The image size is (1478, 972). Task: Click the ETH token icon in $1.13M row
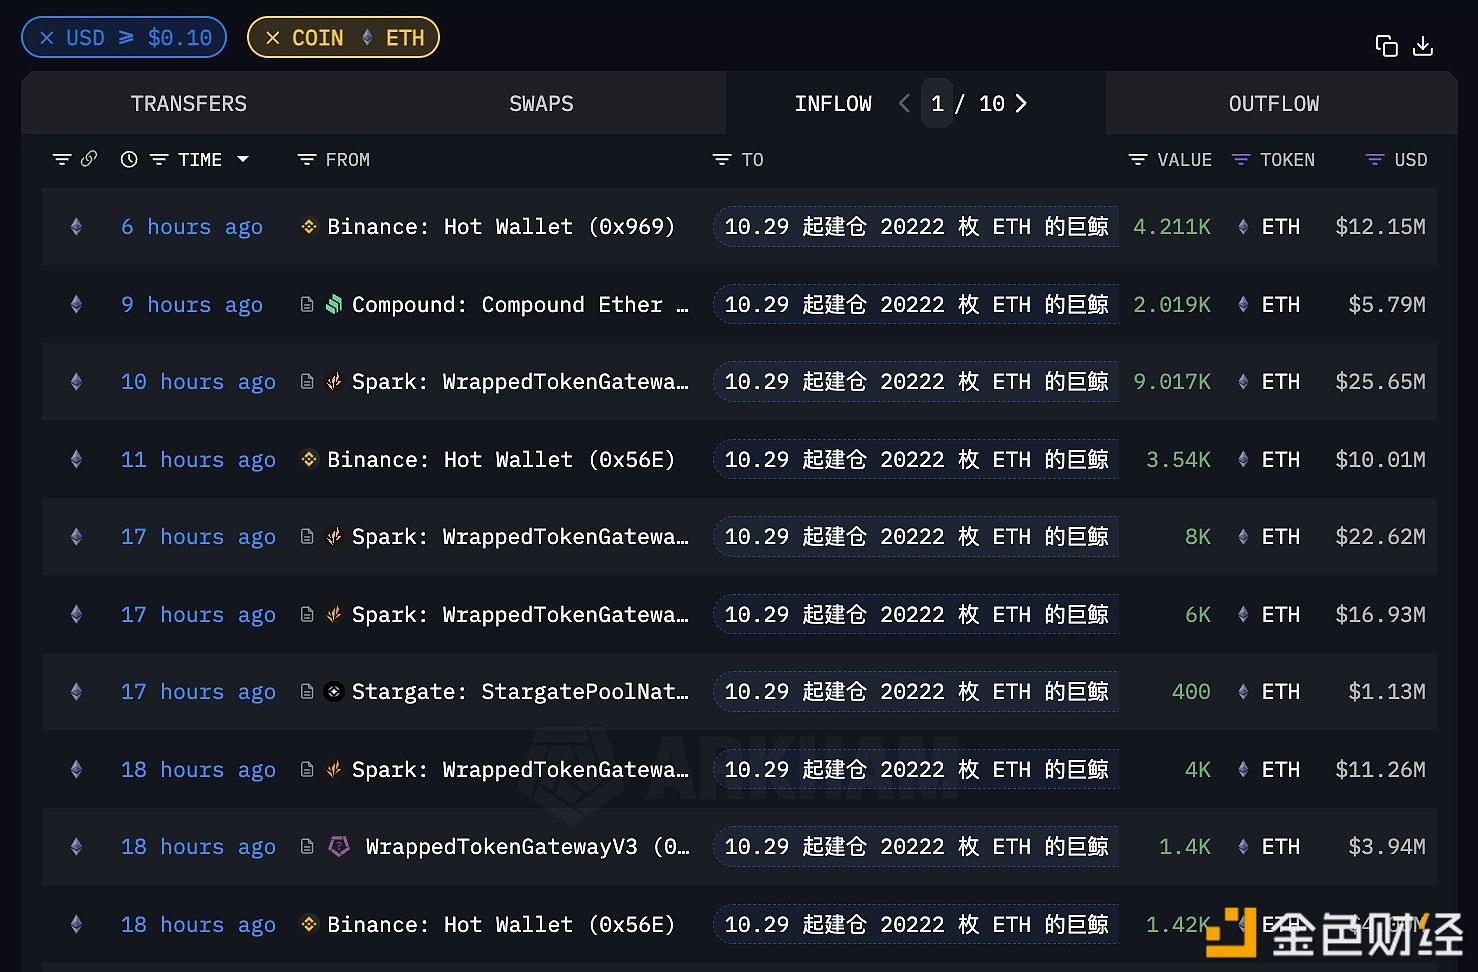coord(1243,692)
